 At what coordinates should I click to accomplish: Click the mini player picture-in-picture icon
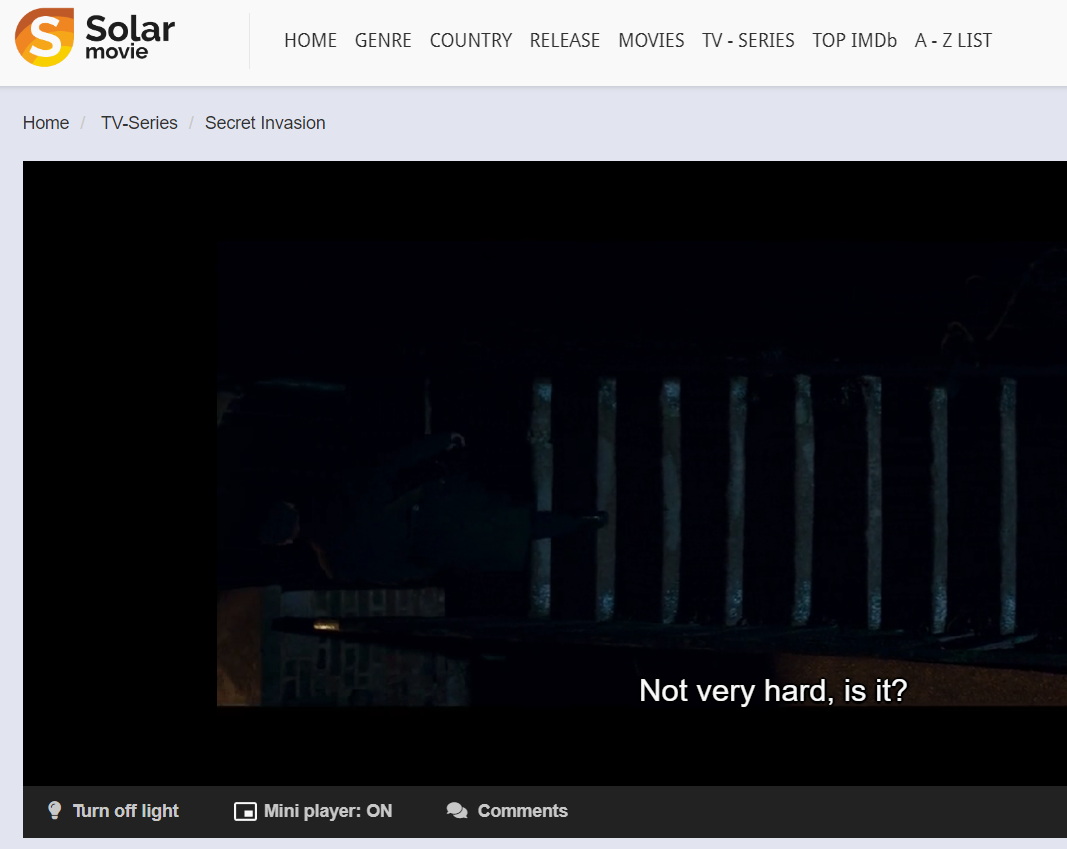(x=245, y=811)
